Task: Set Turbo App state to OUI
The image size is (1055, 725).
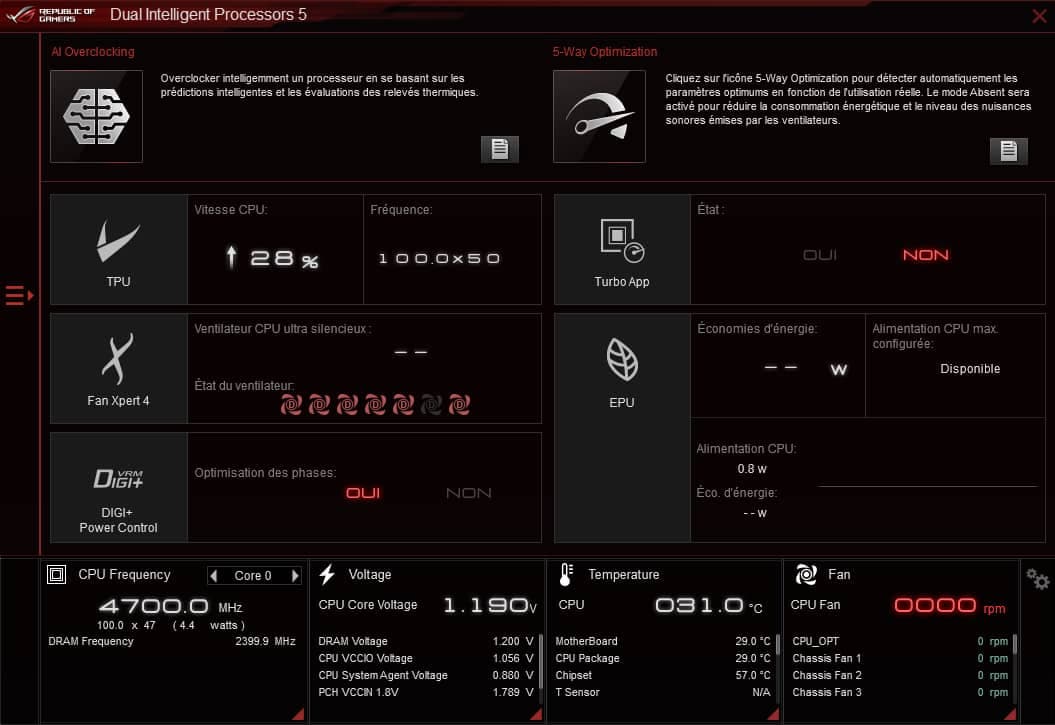Action: 820,255
